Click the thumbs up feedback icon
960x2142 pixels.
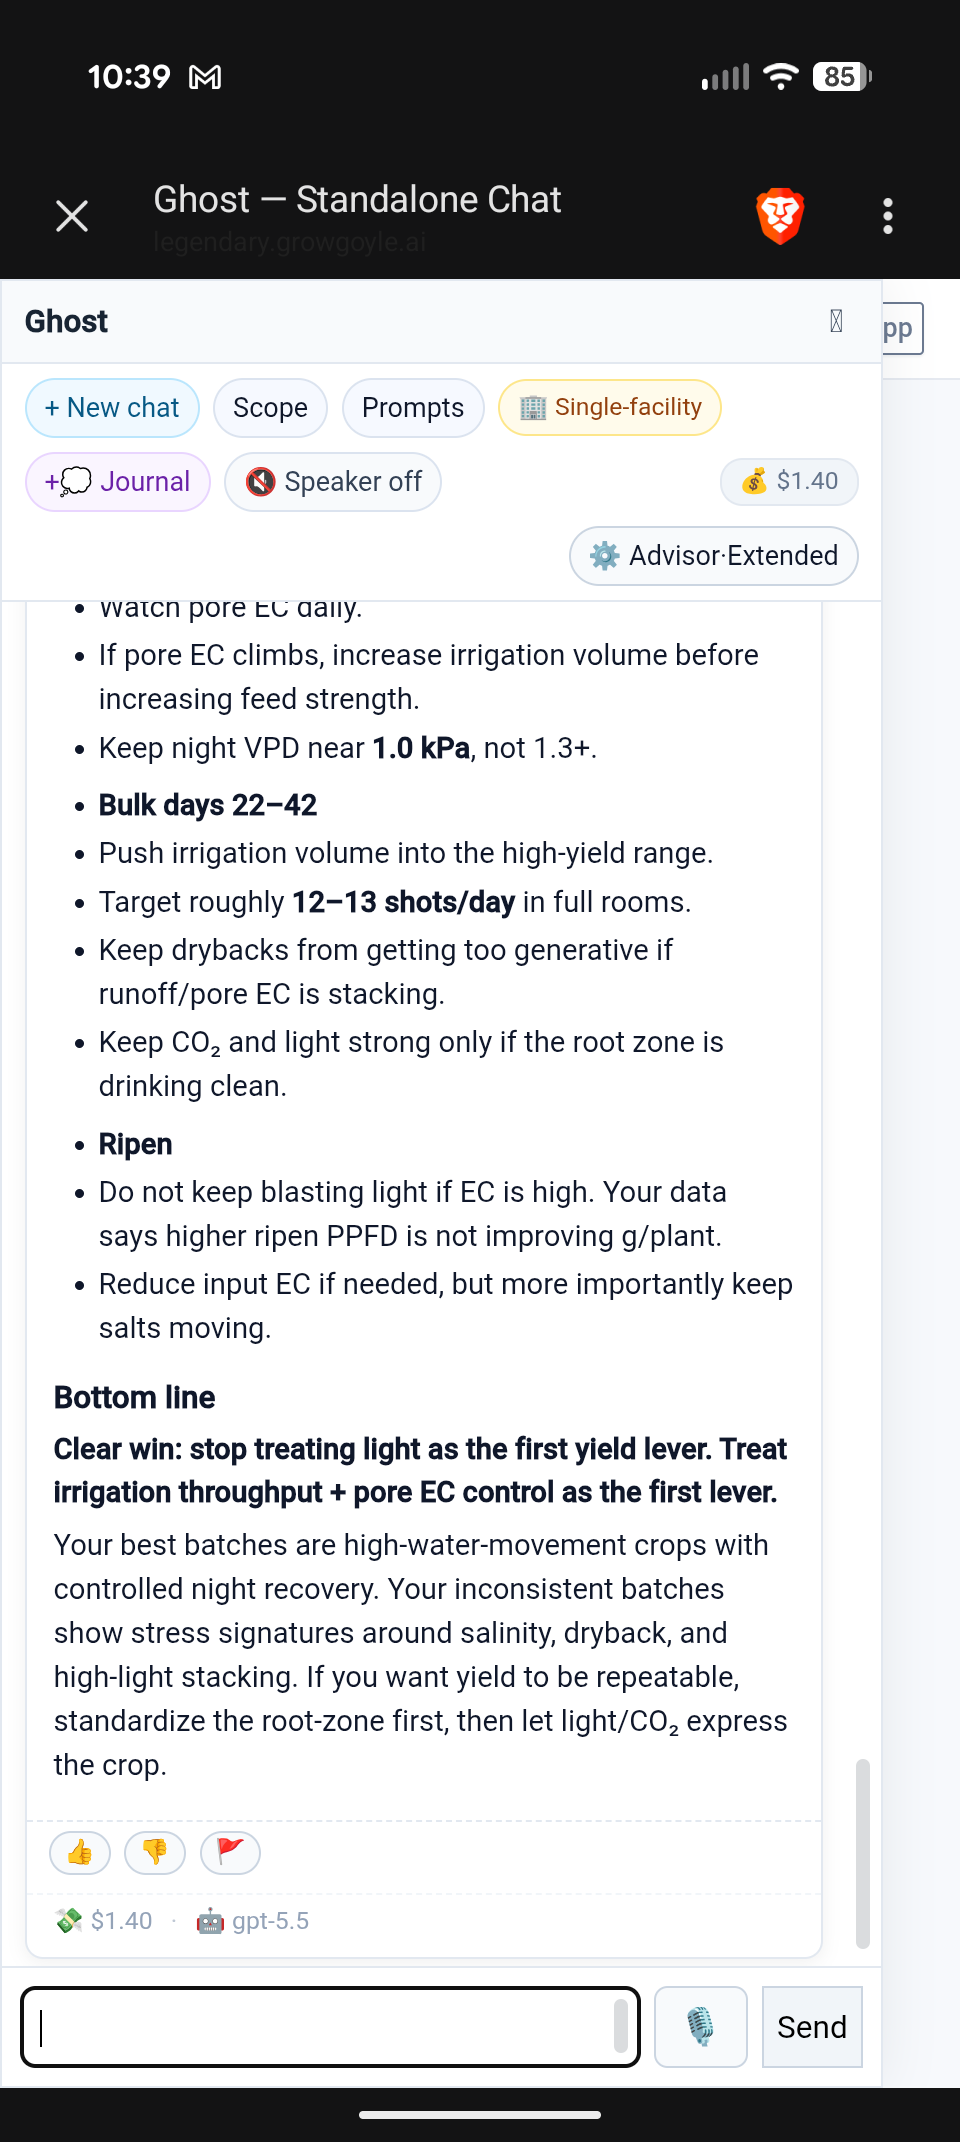80,1853
